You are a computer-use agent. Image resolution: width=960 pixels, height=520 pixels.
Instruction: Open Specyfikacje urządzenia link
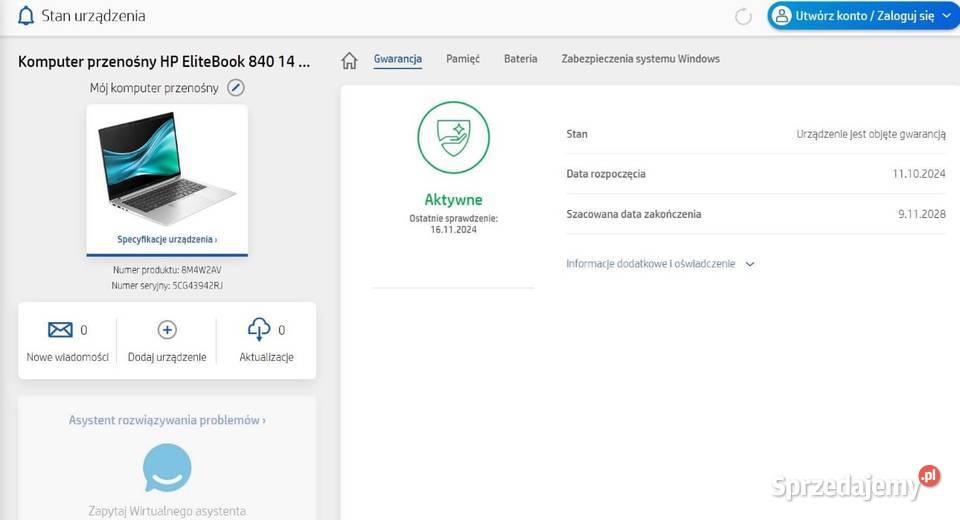[167, 240]
